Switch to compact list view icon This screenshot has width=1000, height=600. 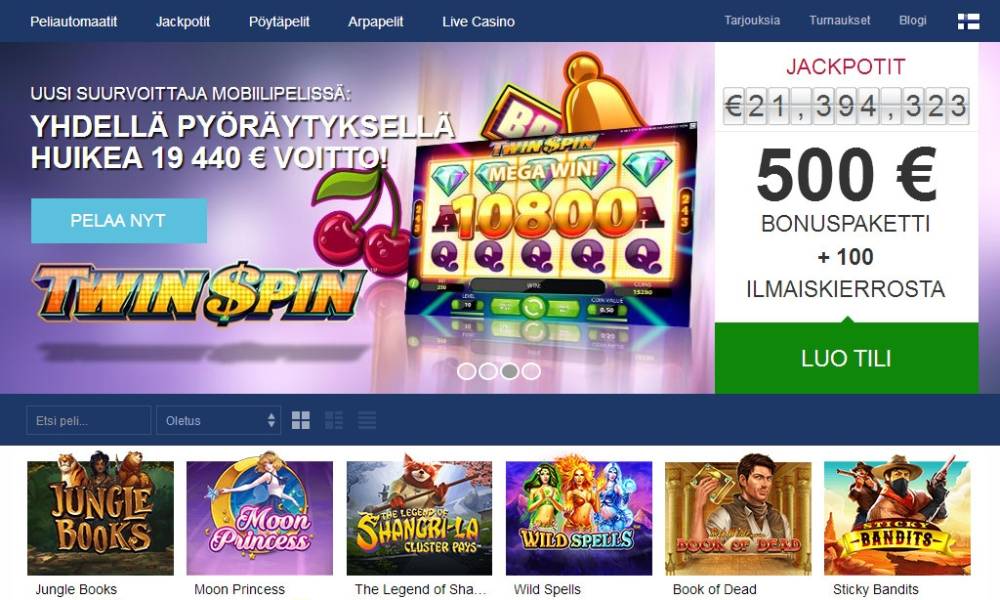(x=367, y=420)
